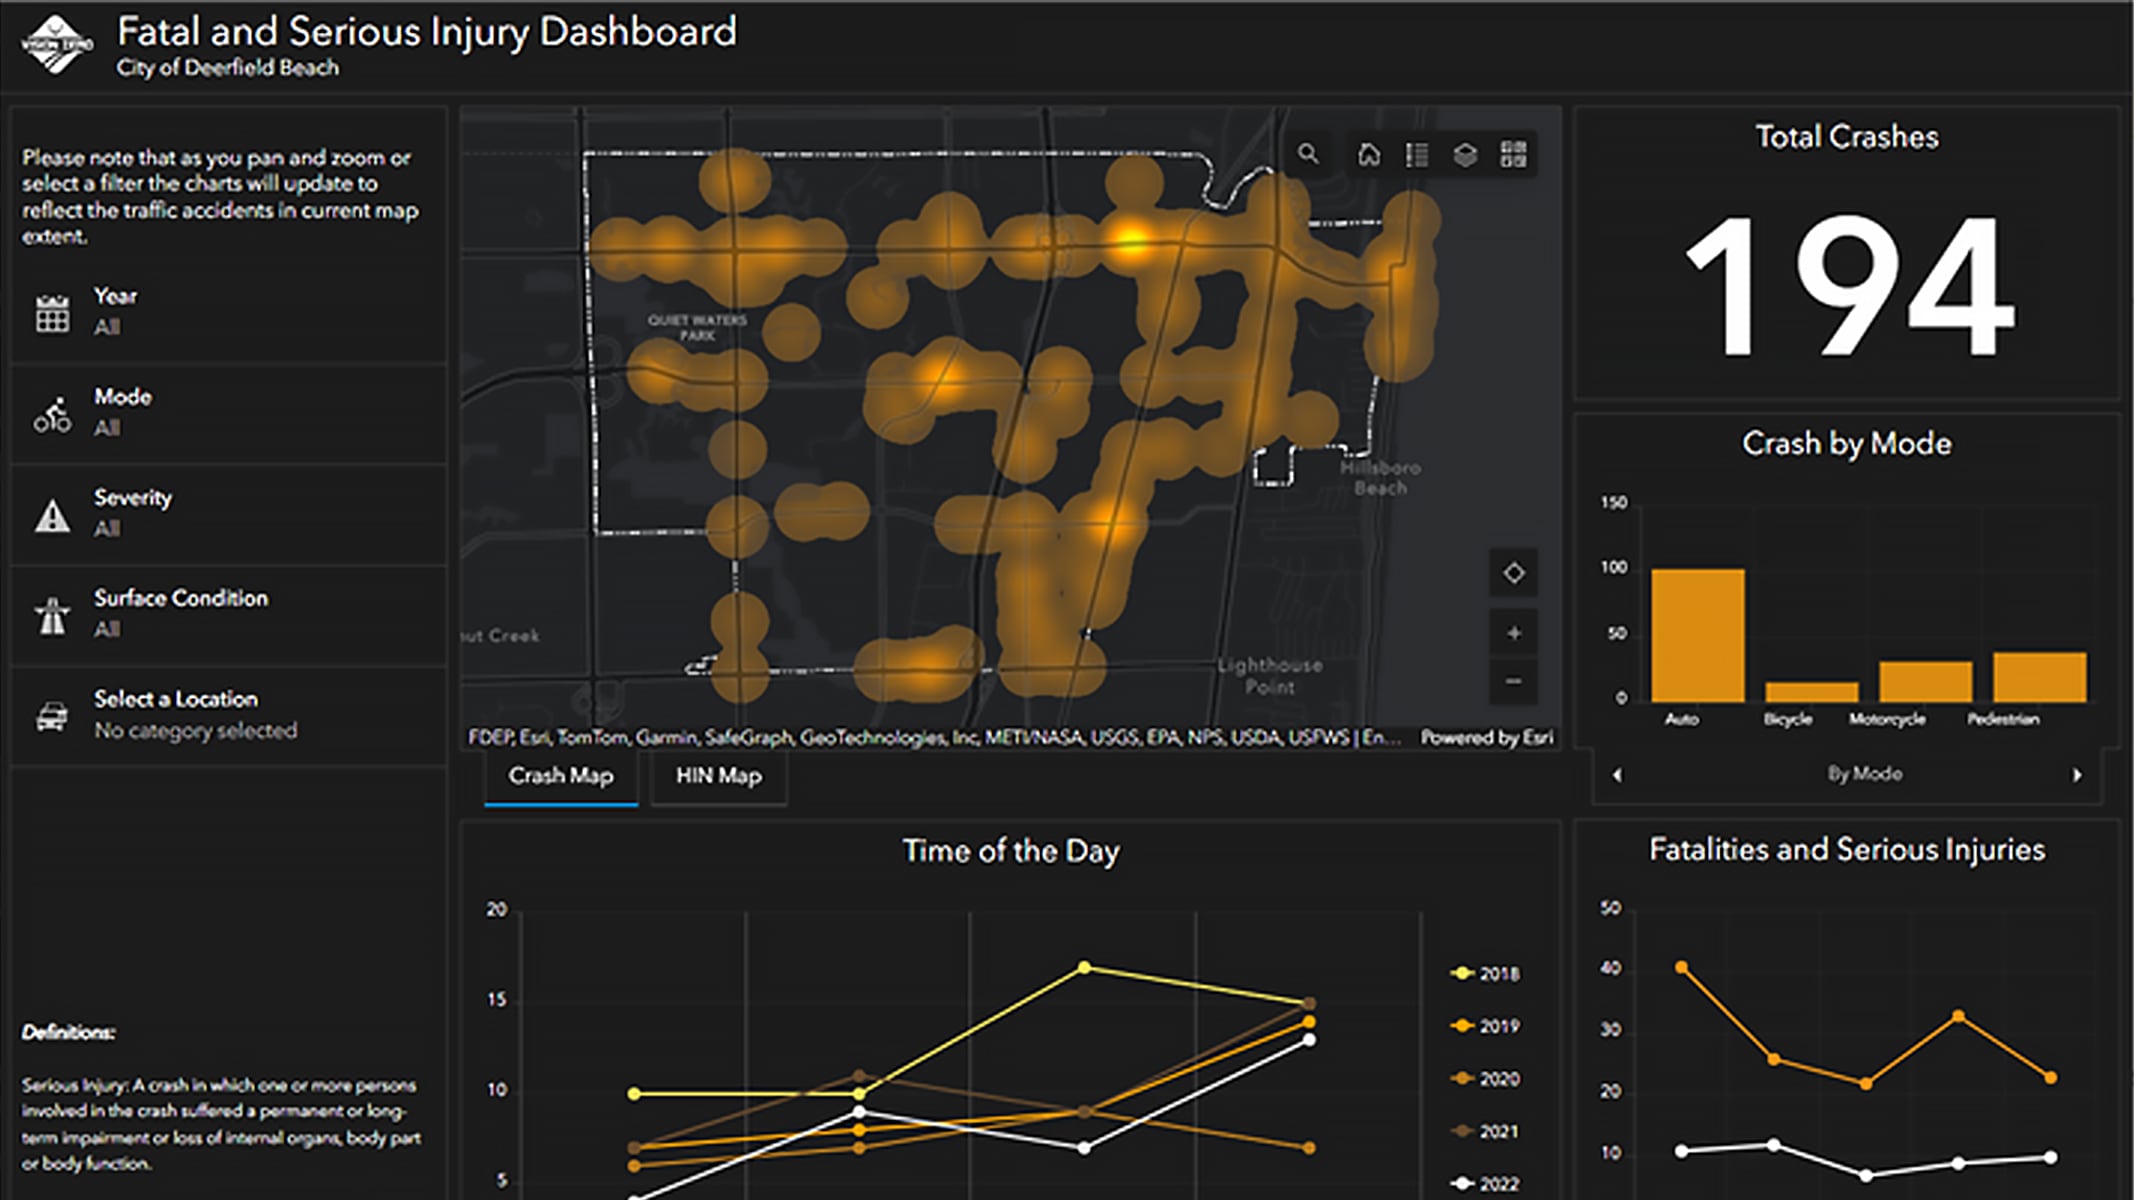The width and height of the screenshot is (2134, 1200).
Task: Click the Definitions heading
Action: click(69, 1032)
